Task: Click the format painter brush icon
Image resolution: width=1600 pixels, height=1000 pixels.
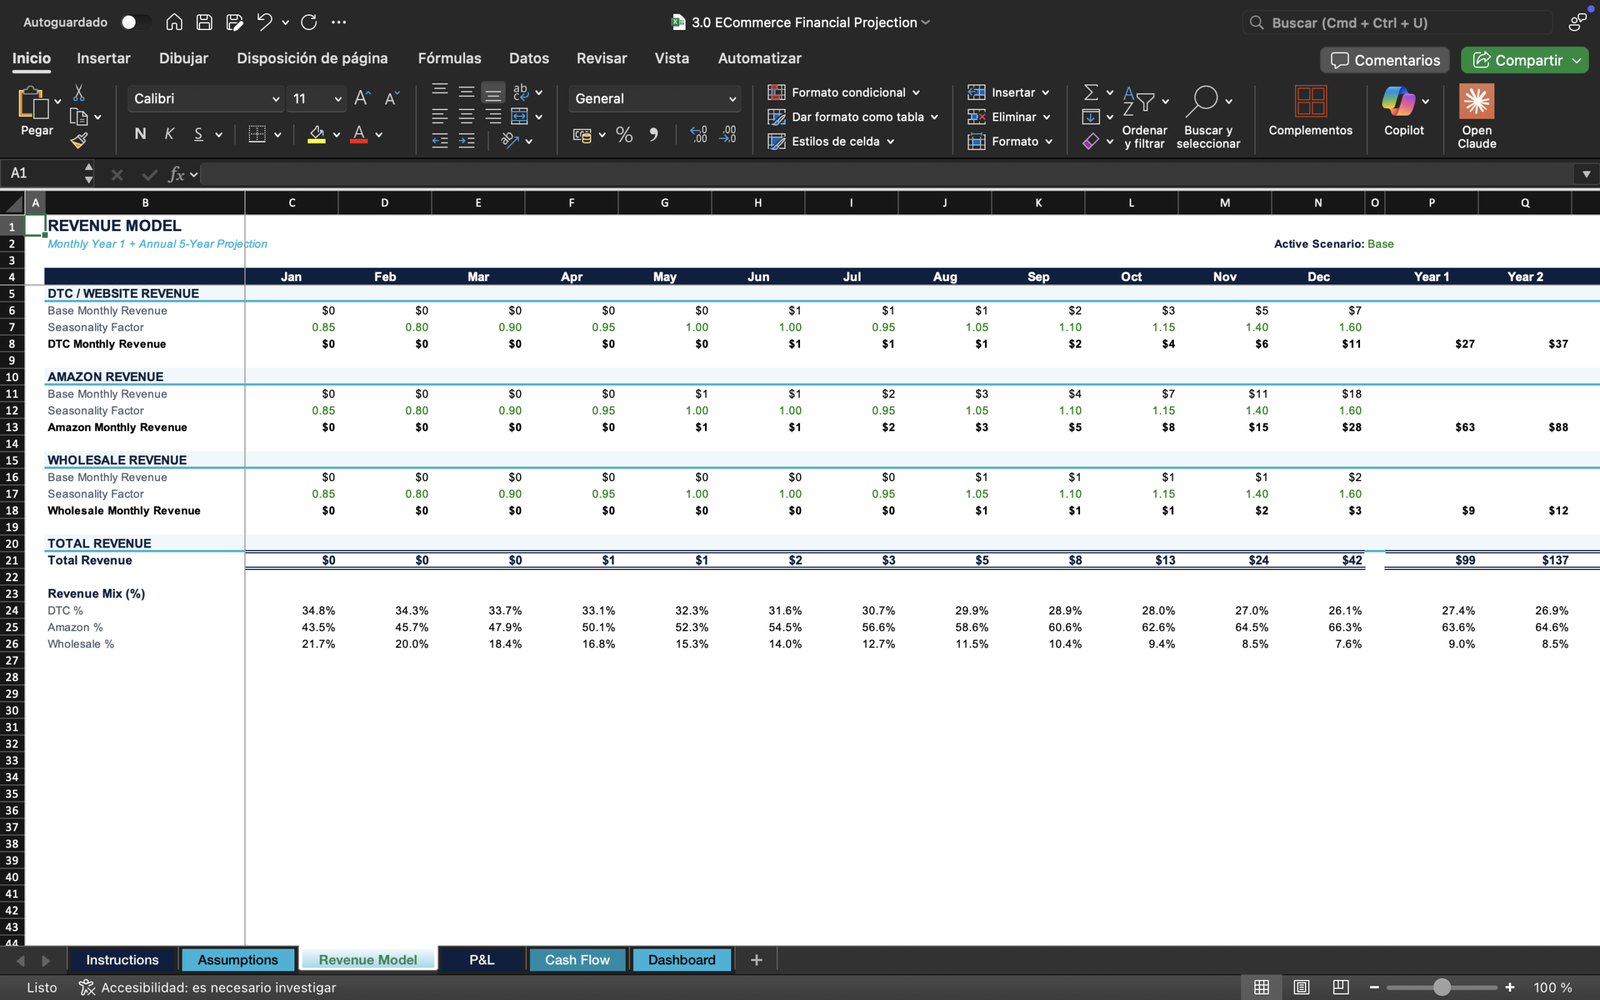Action: tap(79, 141)
